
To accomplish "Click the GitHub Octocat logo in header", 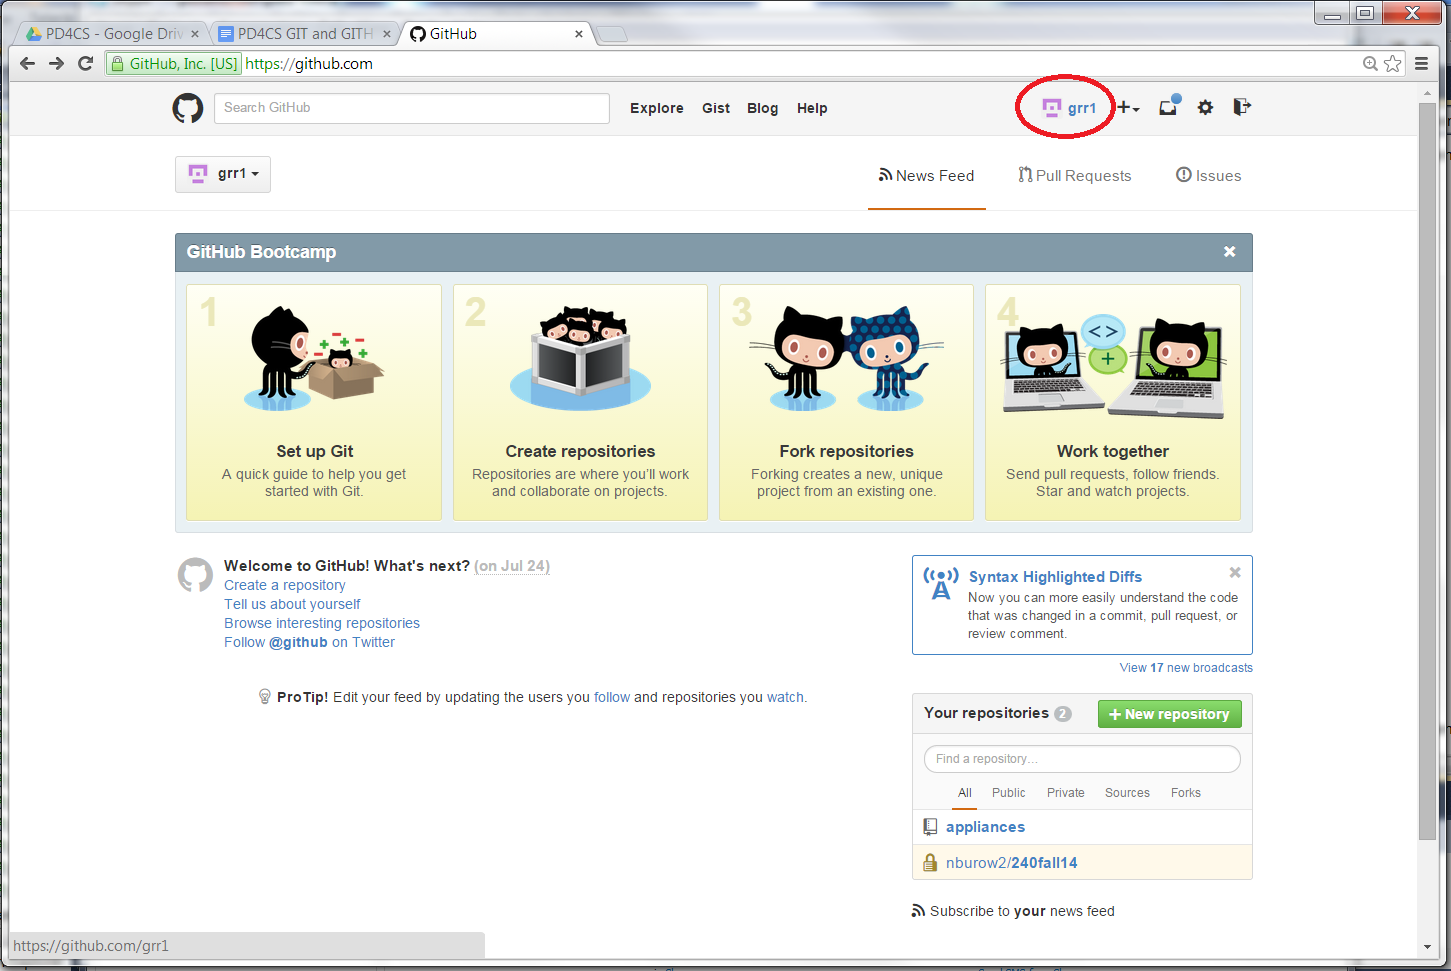I will pyautogui.click(x=188, y=108).
